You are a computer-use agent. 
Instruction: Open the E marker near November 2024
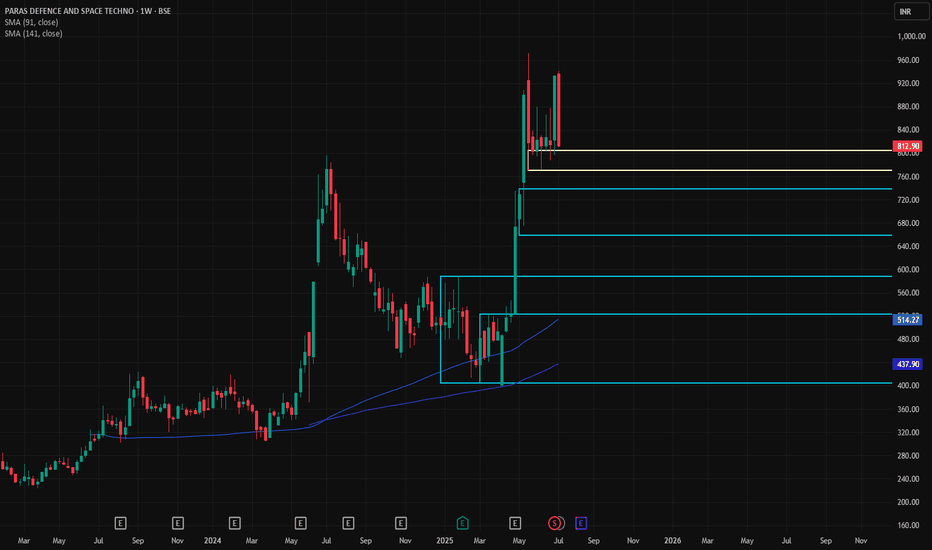click(401, 523)
